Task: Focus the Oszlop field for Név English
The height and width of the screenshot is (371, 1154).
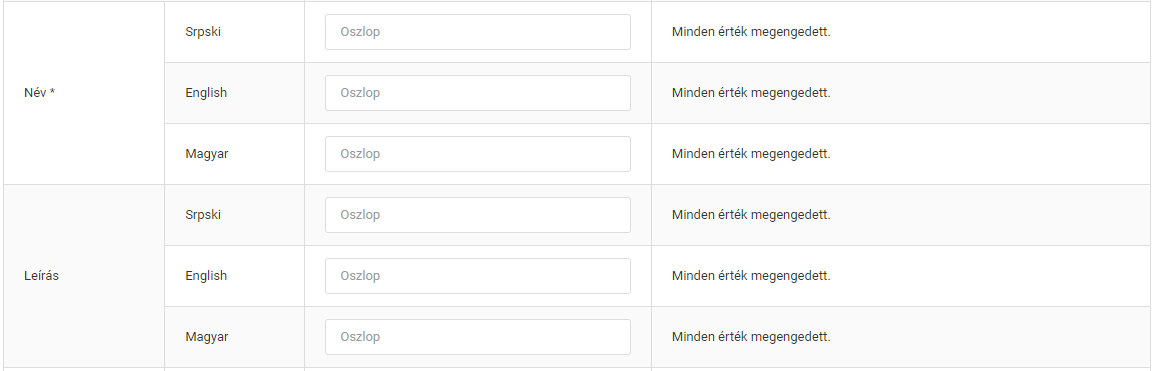Action: [478, 93]
